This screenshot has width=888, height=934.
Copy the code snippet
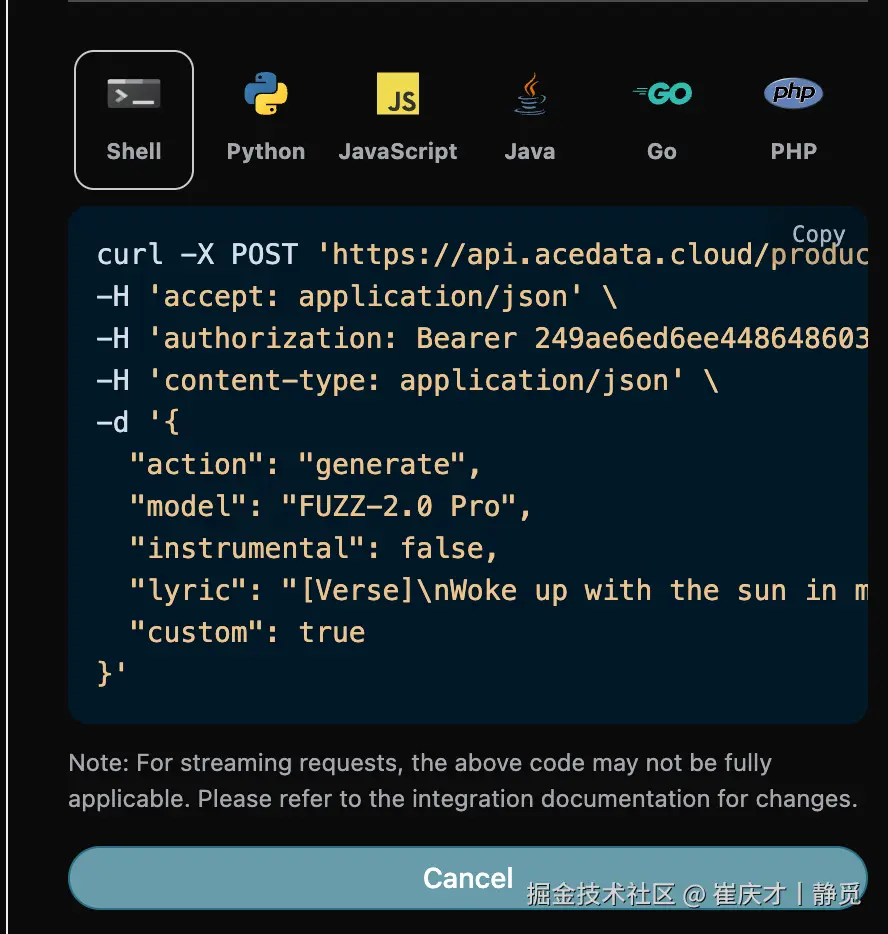pyautogui.click(x=818, y=234)
